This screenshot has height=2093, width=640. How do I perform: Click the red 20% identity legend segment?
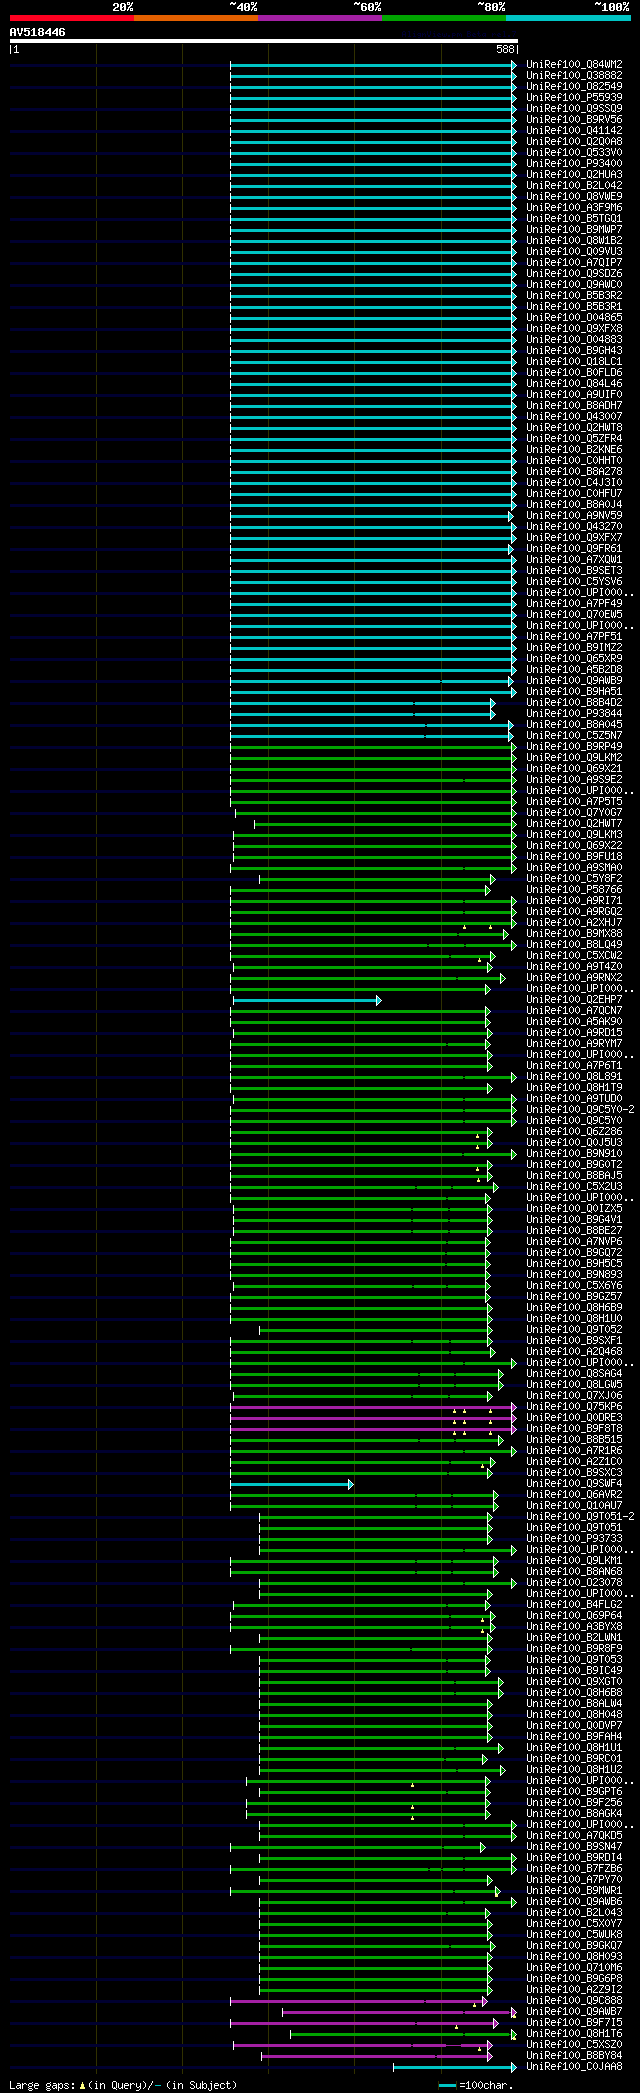[71, 18]
